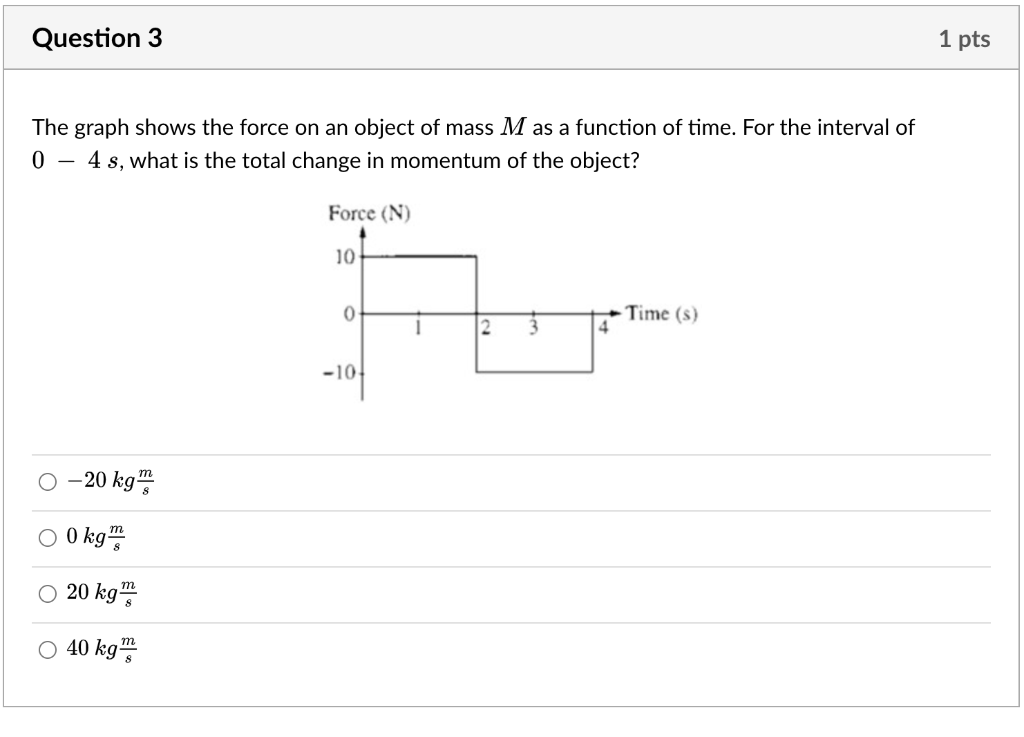Select the 20 kg·m/s radio button
Image resolution: width=1024 pixels, height=737 pixels.
click(x=46, y=593)
